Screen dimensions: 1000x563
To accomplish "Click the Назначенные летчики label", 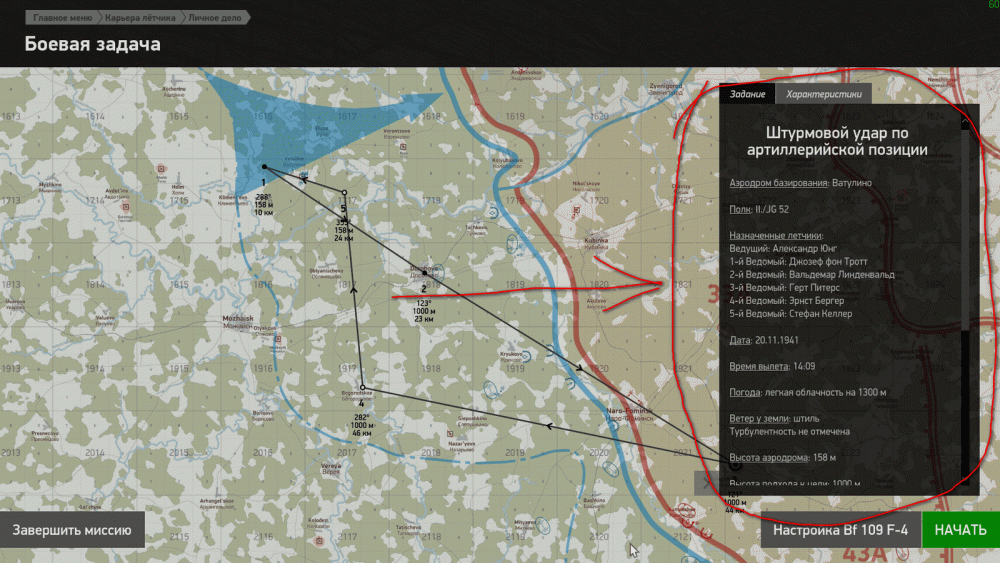I will pos(776,235).
